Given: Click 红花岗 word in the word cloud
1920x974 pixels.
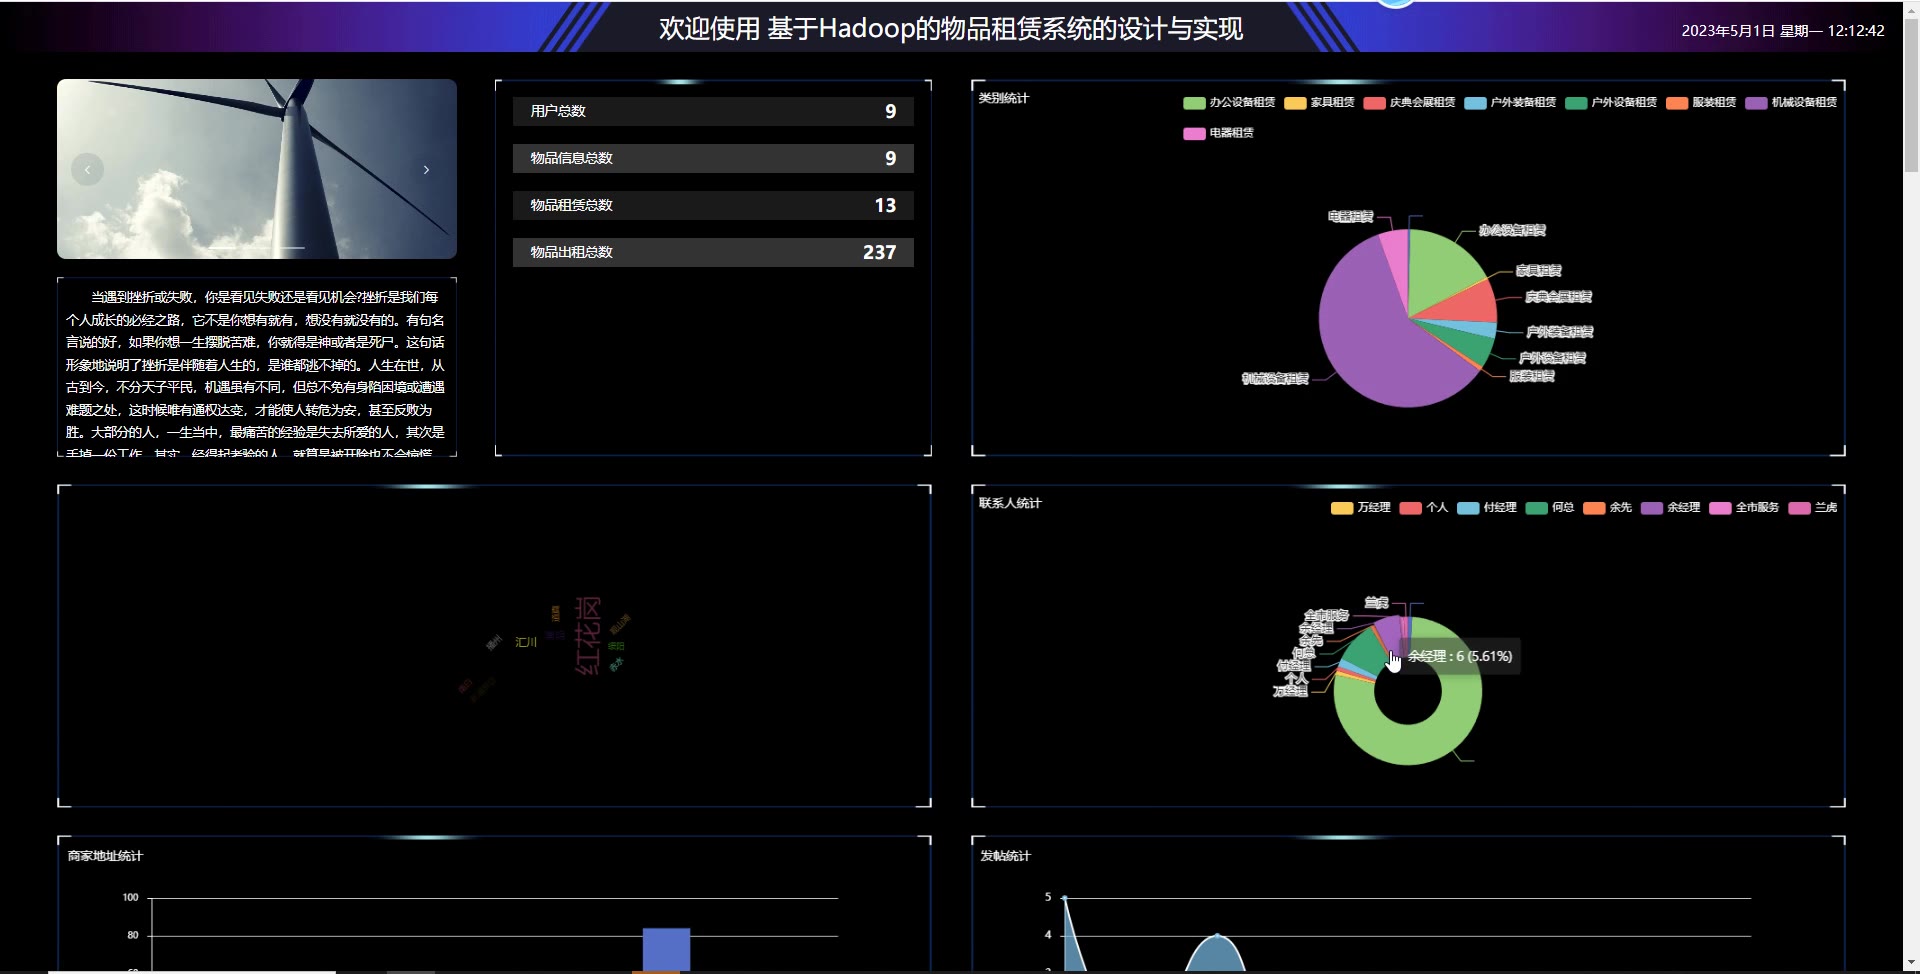Looking at the screenshot, I should tap(588, 636).
